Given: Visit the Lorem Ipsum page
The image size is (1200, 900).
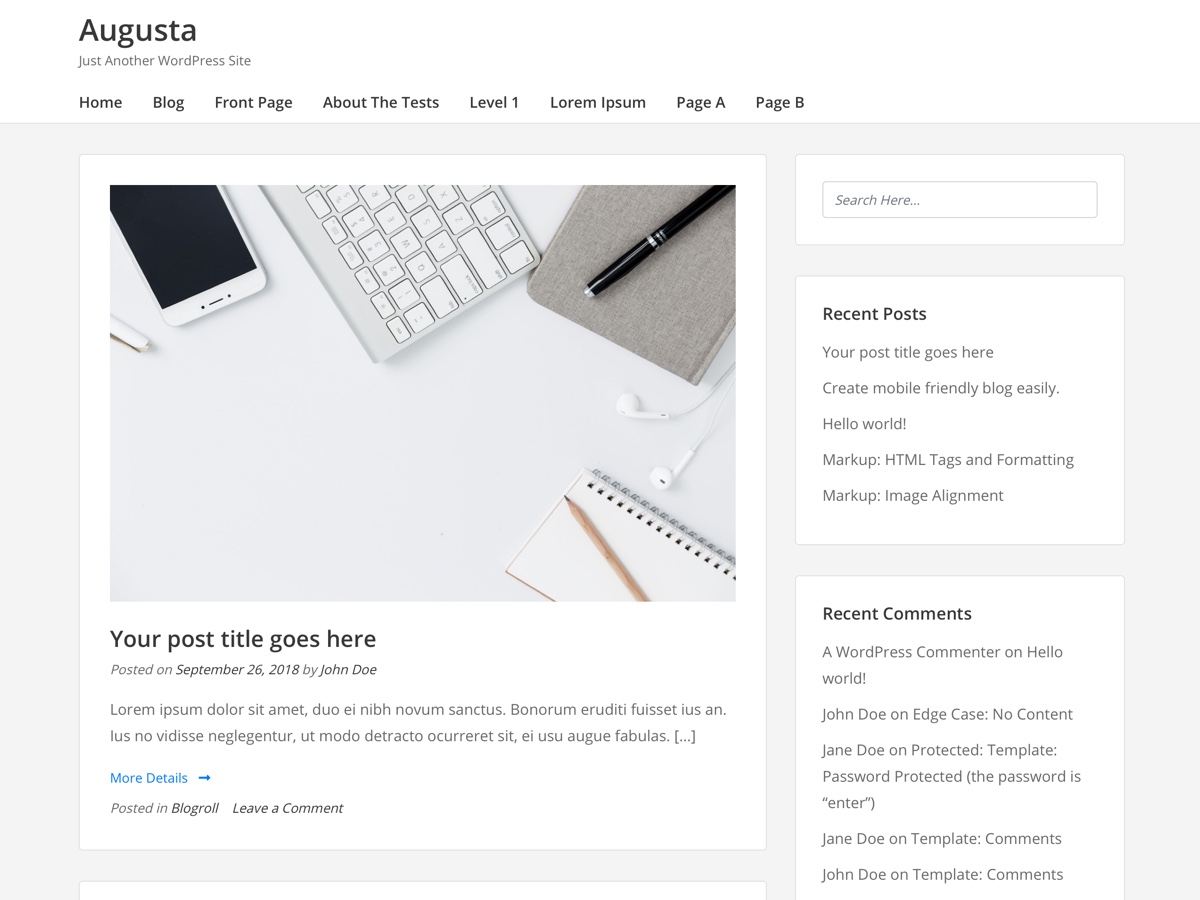Looking at the screenshot, I should pos(597,102).
